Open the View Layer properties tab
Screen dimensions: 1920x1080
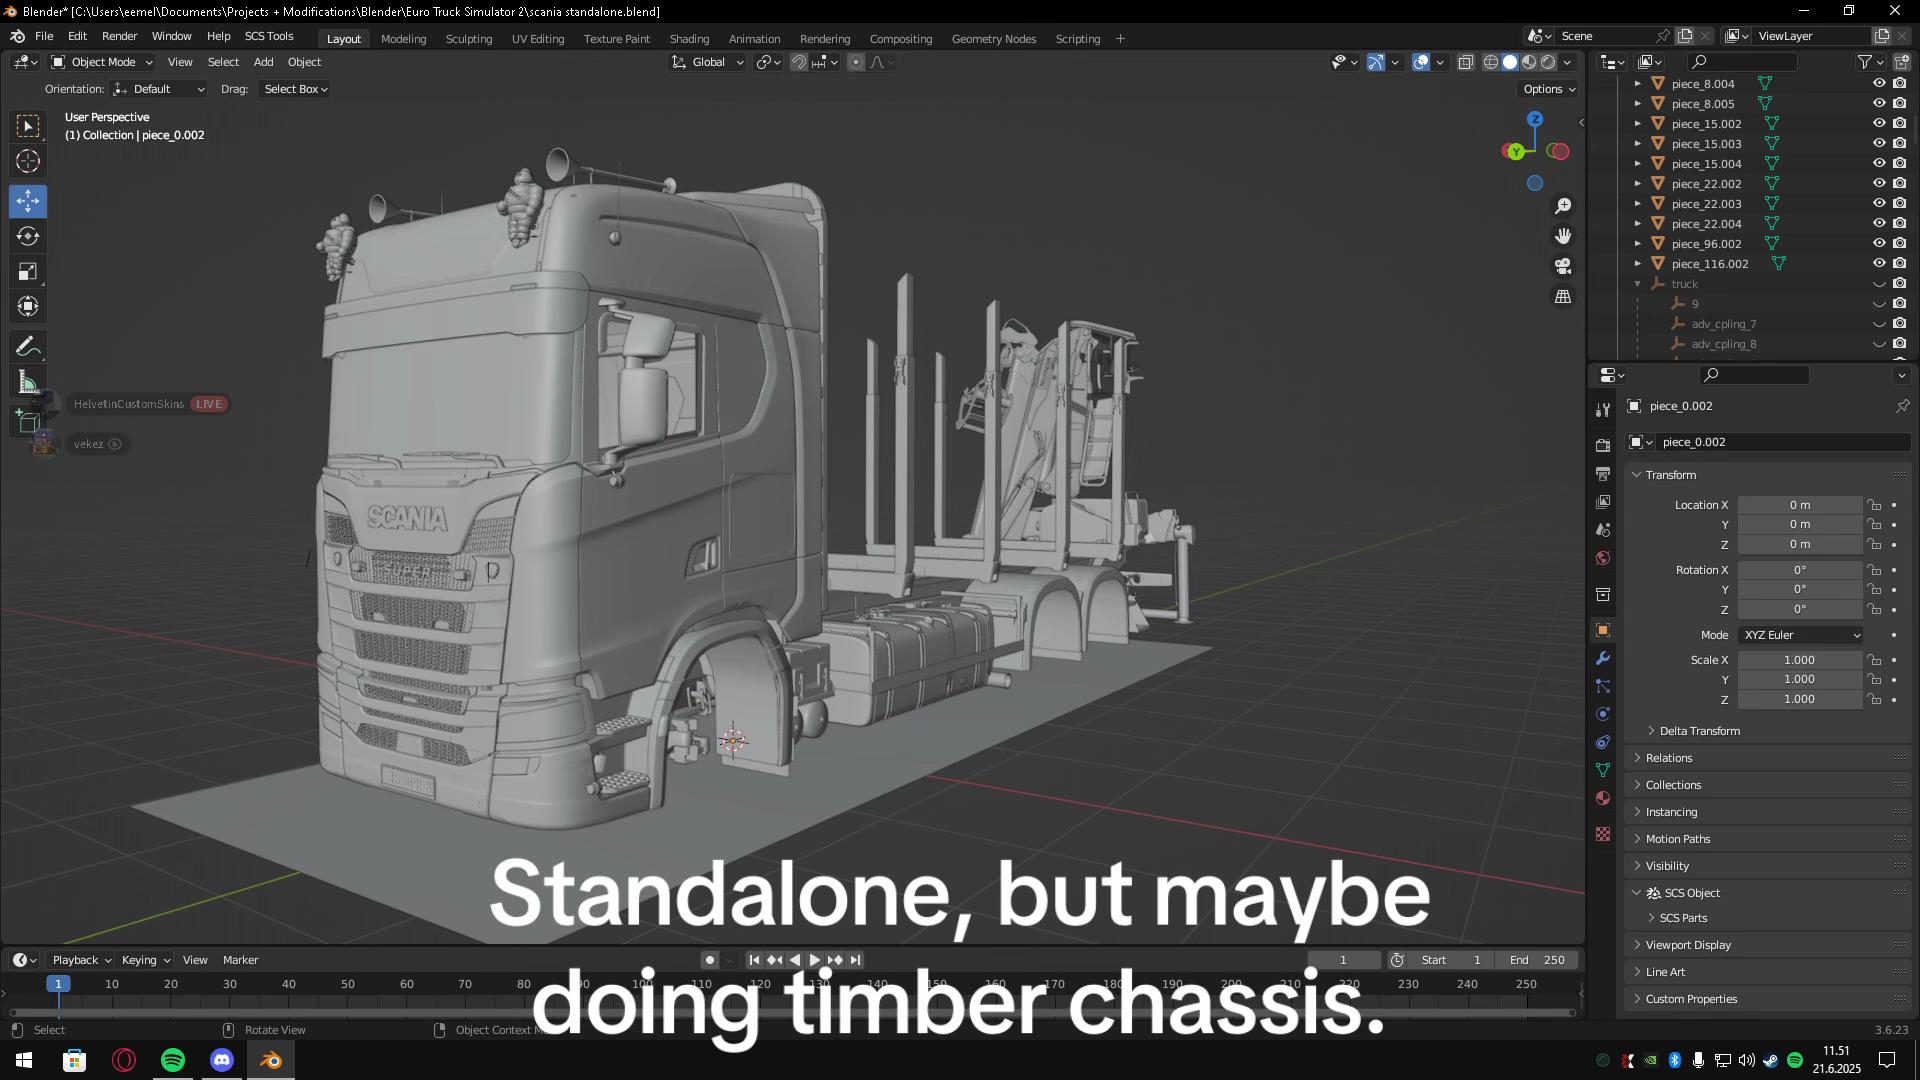coord(1603,501)
